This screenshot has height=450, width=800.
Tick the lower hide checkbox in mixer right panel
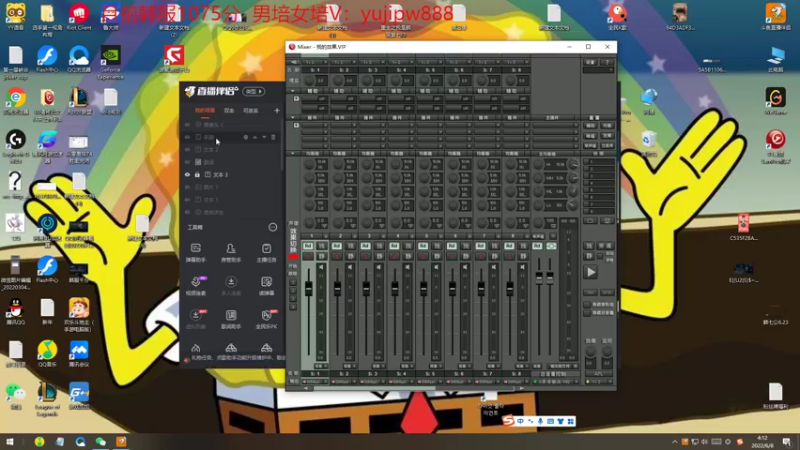[587, 313]
